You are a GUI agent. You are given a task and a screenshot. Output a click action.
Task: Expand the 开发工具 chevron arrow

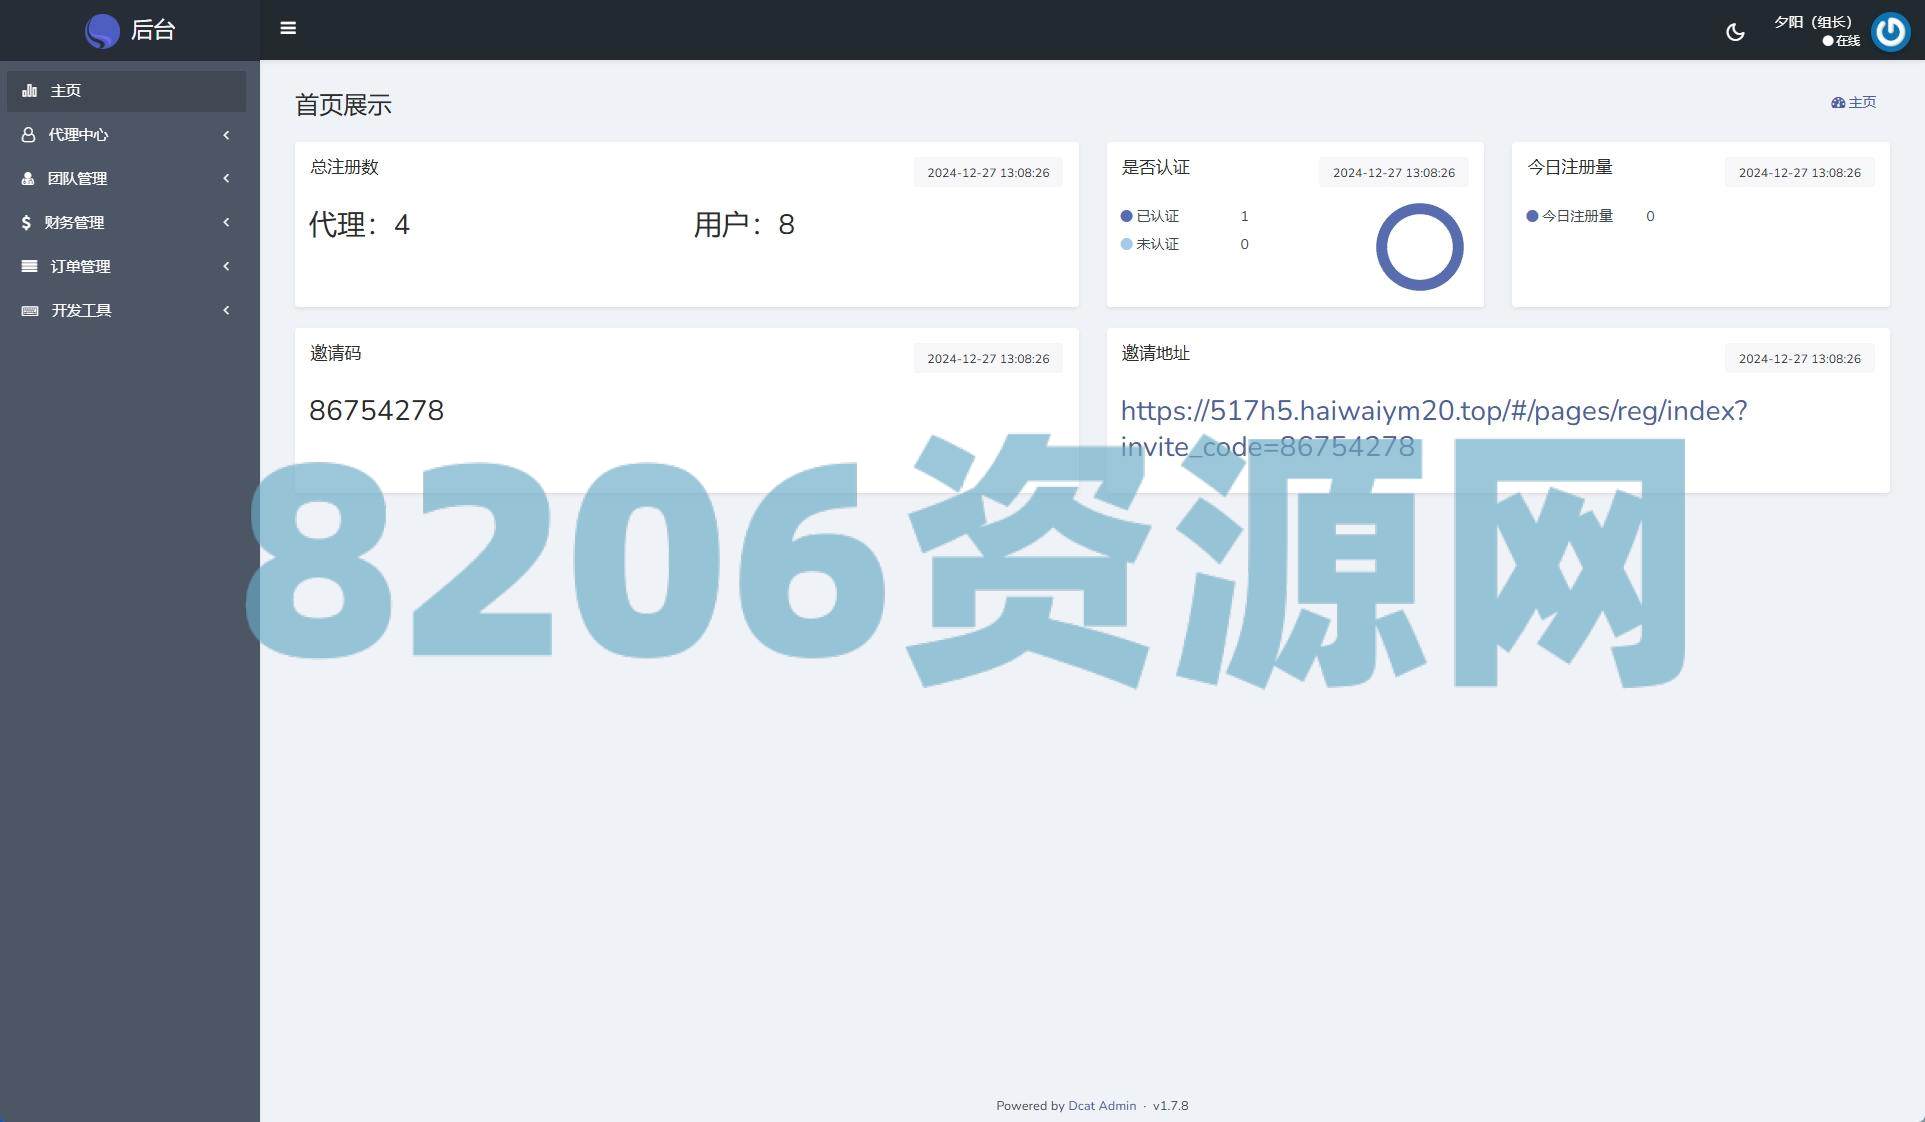coord(226,311)
